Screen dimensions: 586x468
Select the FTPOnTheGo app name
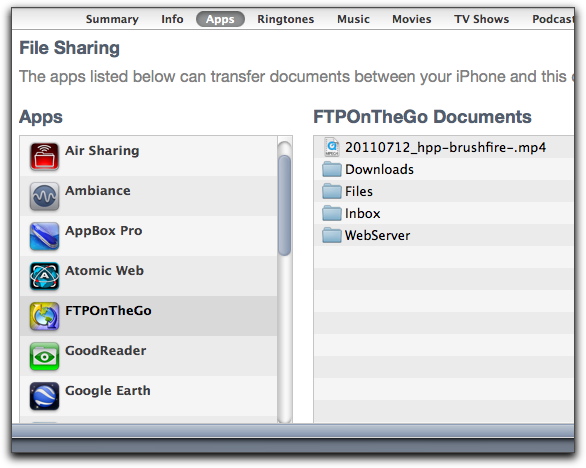[108, 311]
